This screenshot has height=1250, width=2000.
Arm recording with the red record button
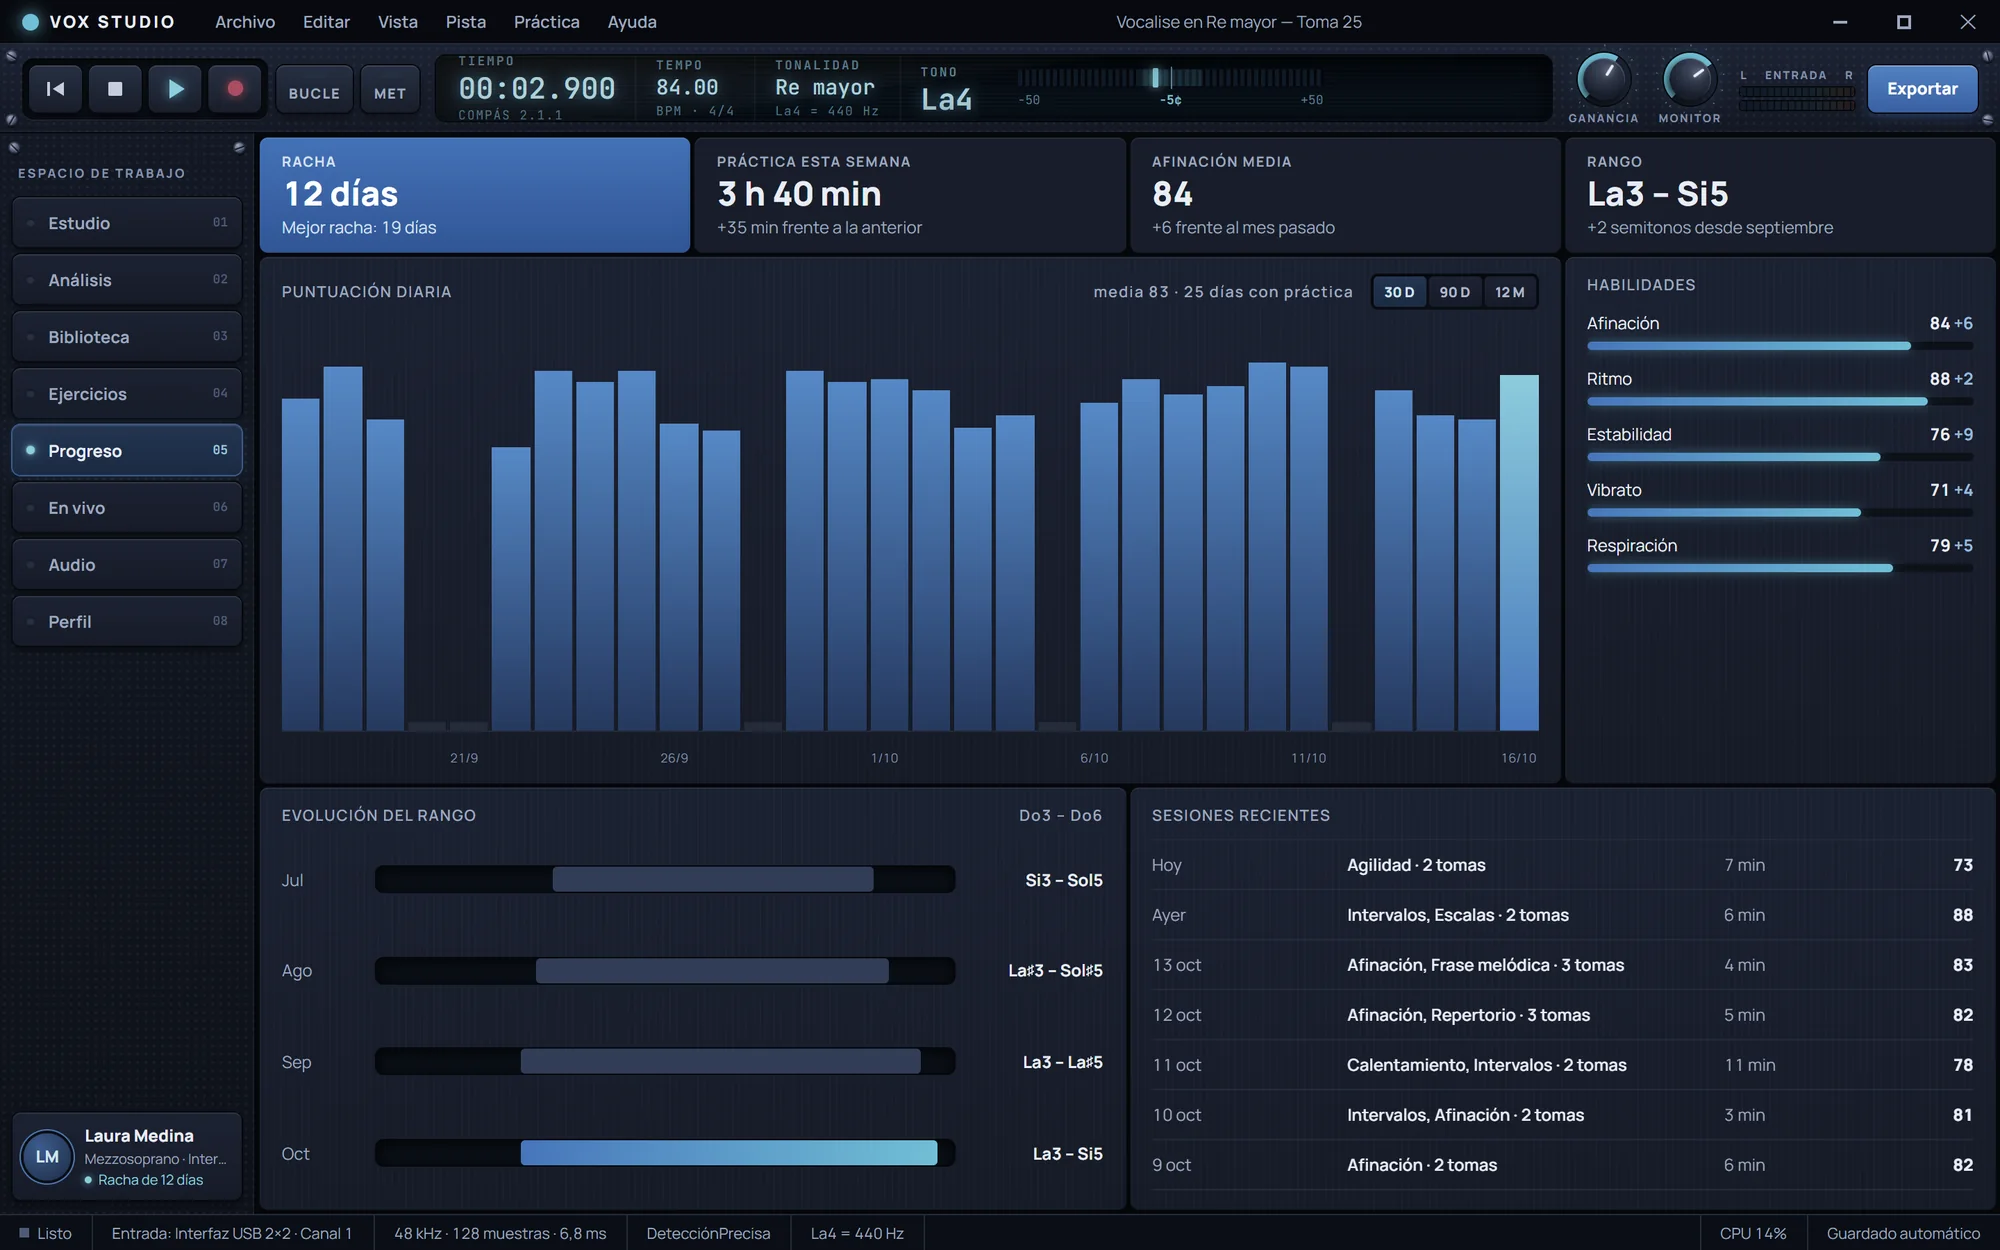coord(235,89)
